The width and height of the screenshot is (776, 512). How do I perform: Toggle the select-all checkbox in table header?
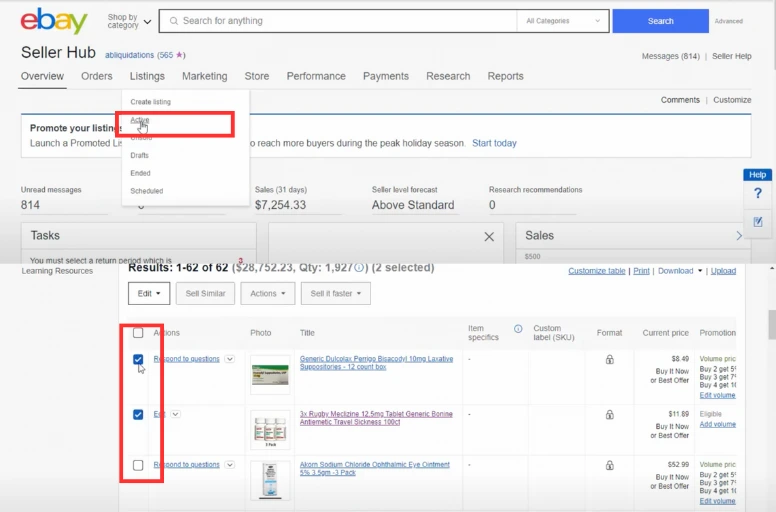point(138,333)
